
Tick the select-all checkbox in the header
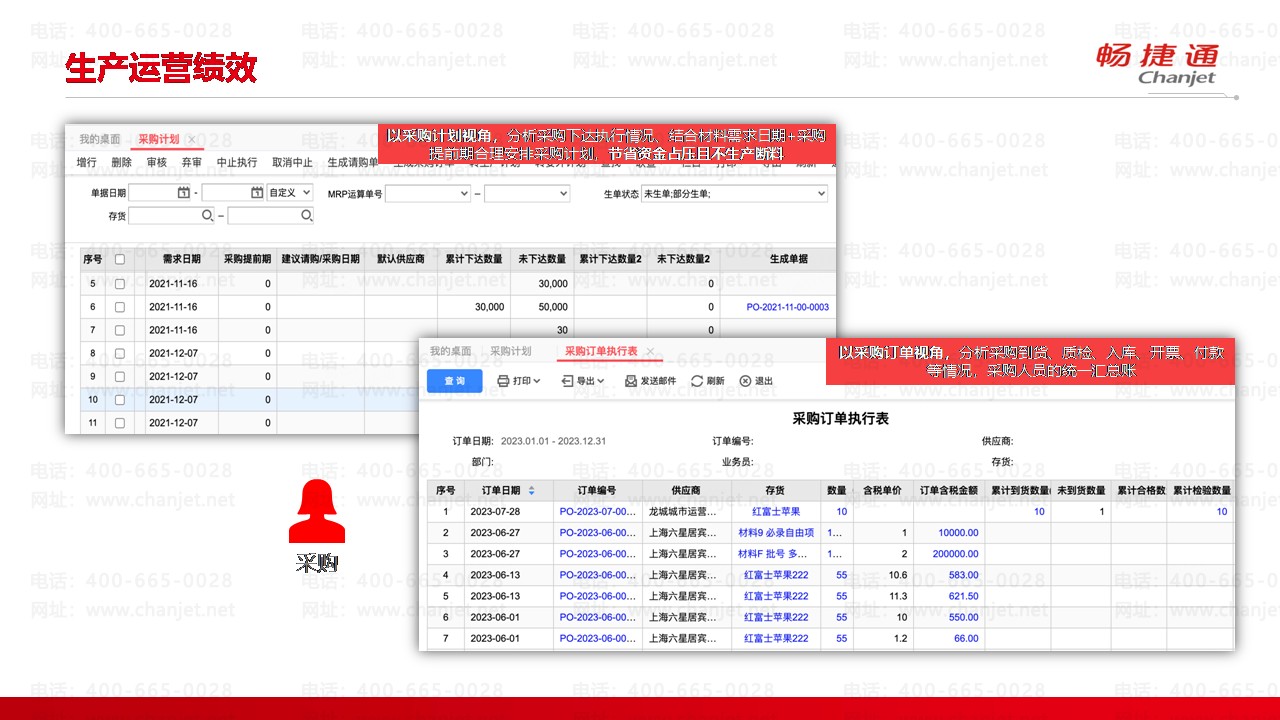tap(120, 259)
